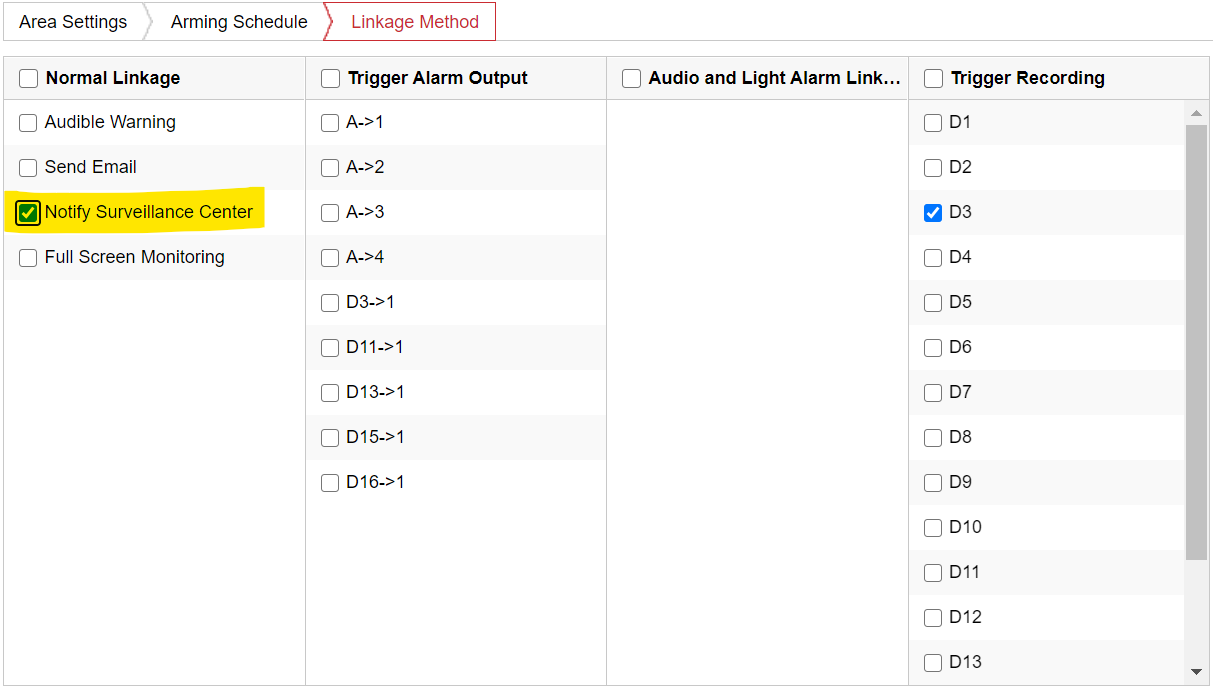Click the scroll up arrow in Trigger Recording
The image size is (1213, 688).
(x=1196, y=113)
